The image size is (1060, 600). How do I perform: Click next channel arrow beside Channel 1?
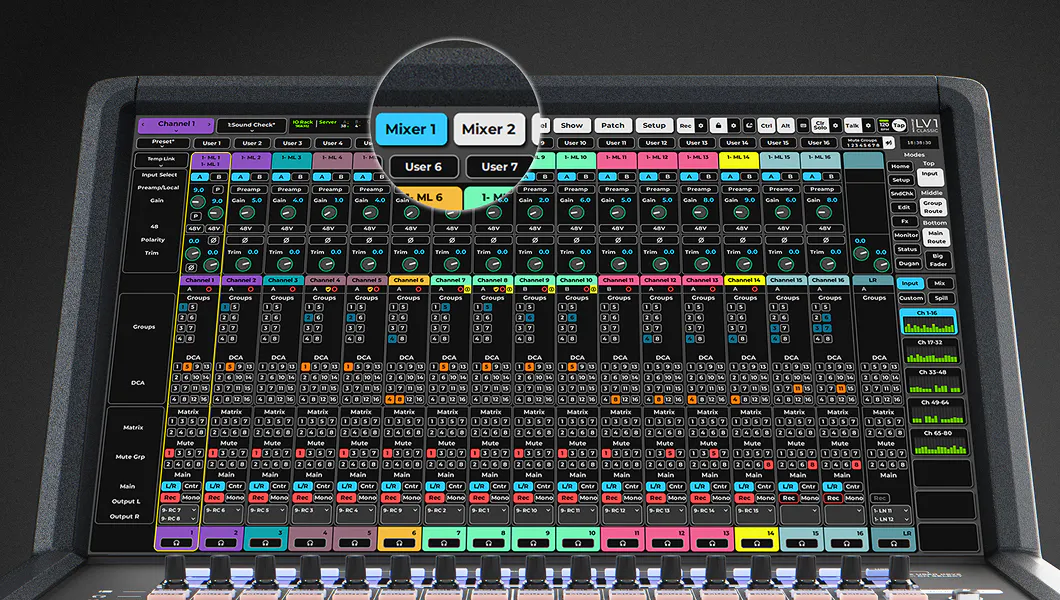pyautogui.click(x=210, y=124)
